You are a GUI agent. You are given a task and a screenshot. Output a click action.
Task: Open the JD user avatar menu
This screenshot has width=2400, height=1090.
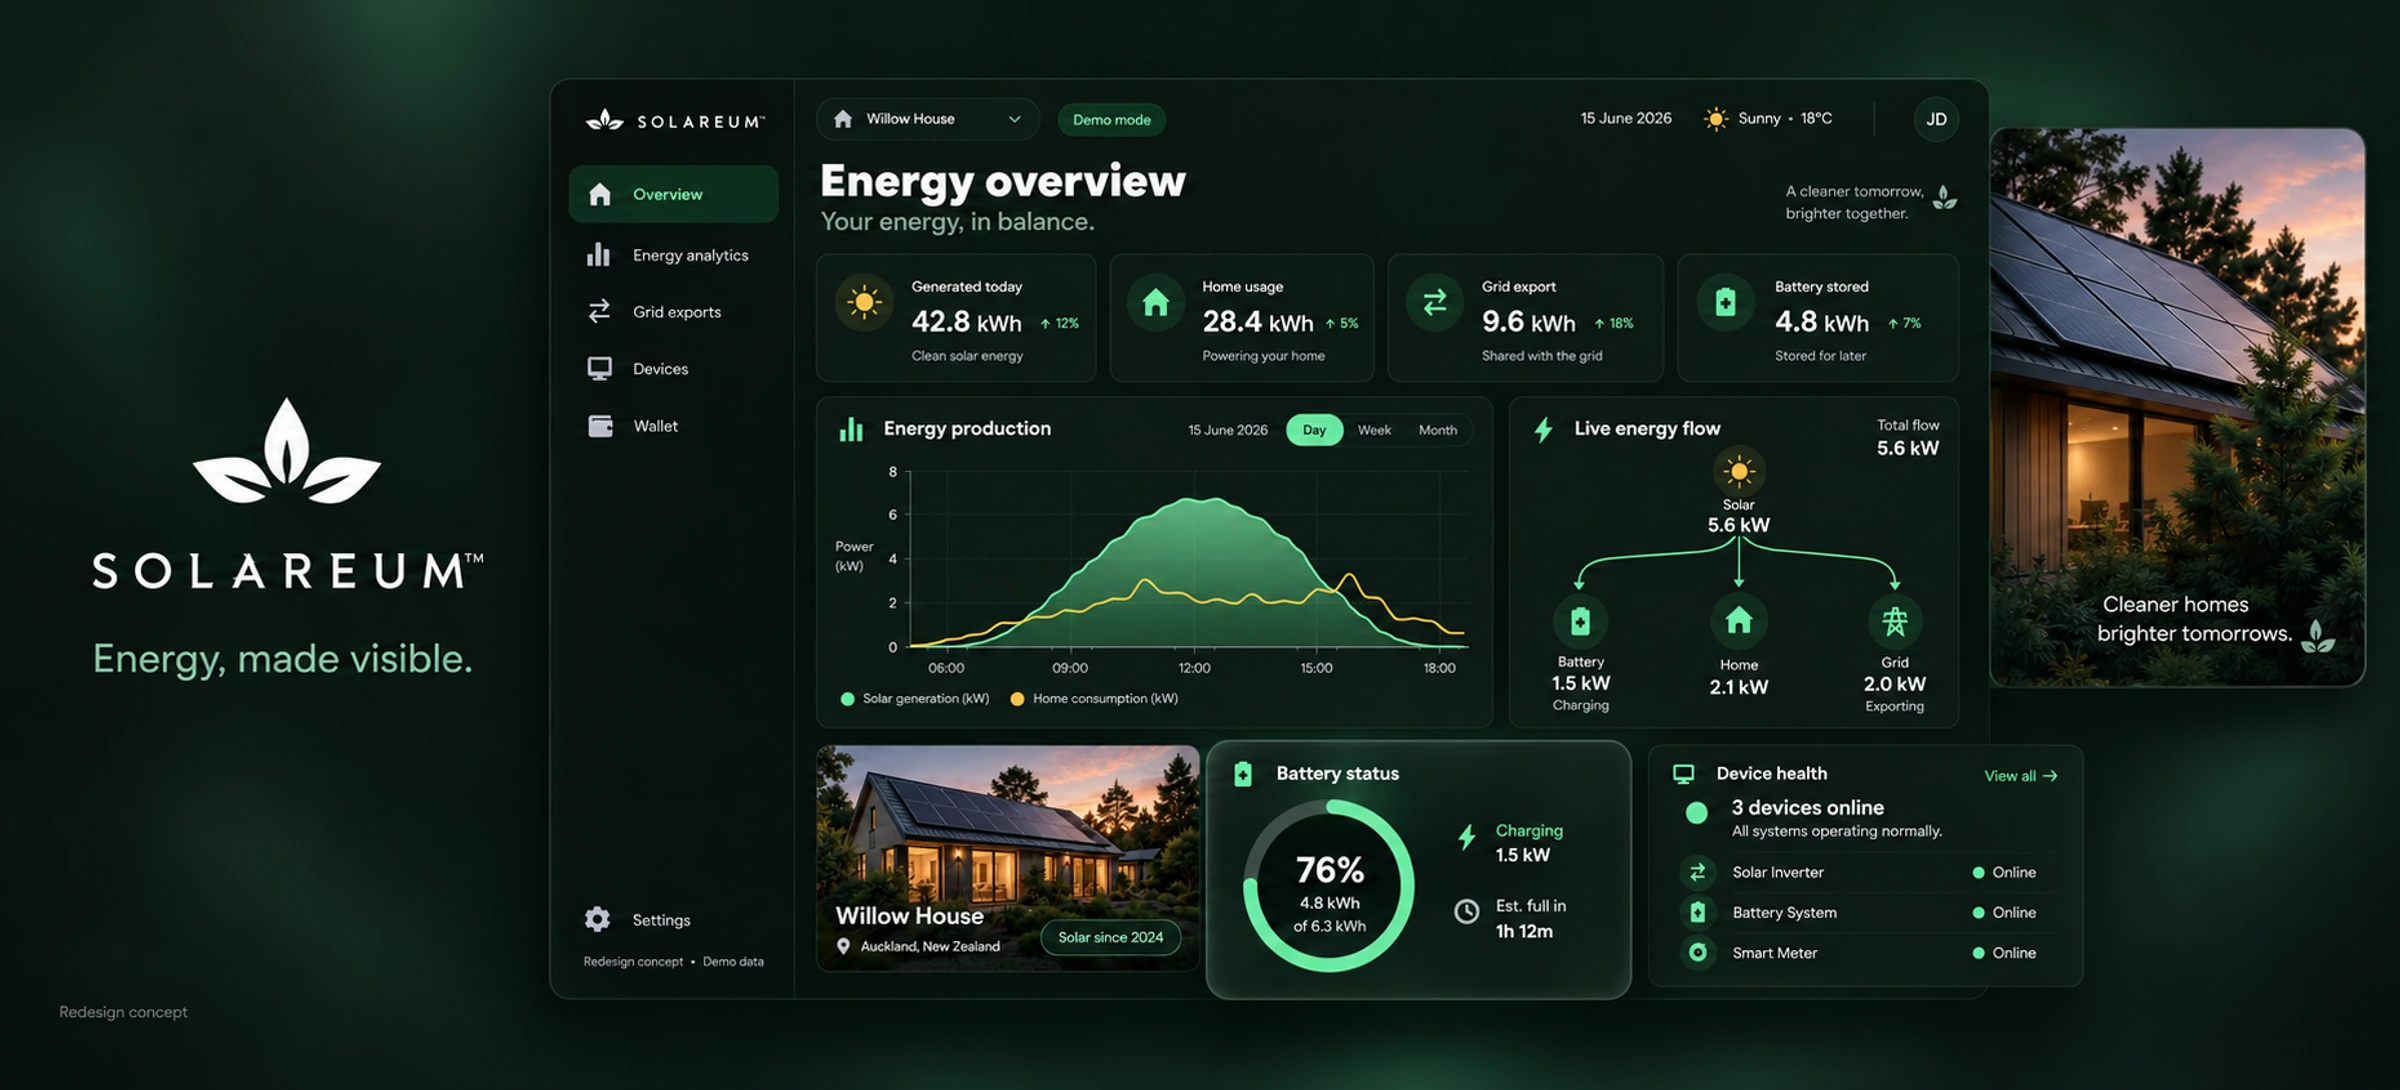click(1936, 119)
